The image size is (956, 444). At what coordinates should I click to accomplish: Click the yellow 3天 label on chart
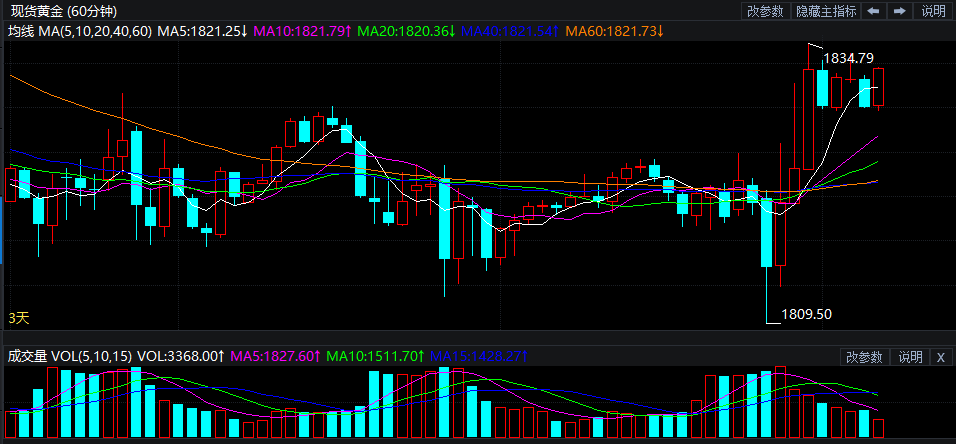[19, 317]
